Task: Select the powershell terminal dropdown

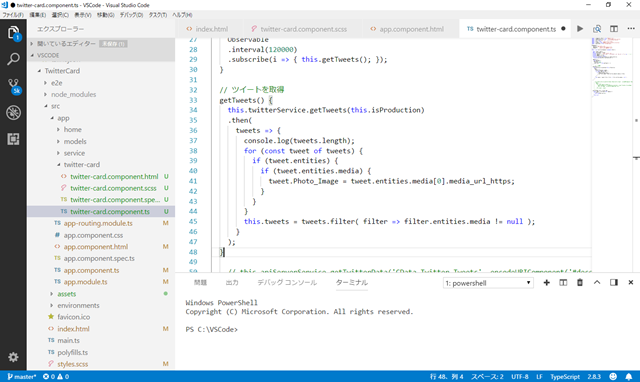Action: pos(488,283)
